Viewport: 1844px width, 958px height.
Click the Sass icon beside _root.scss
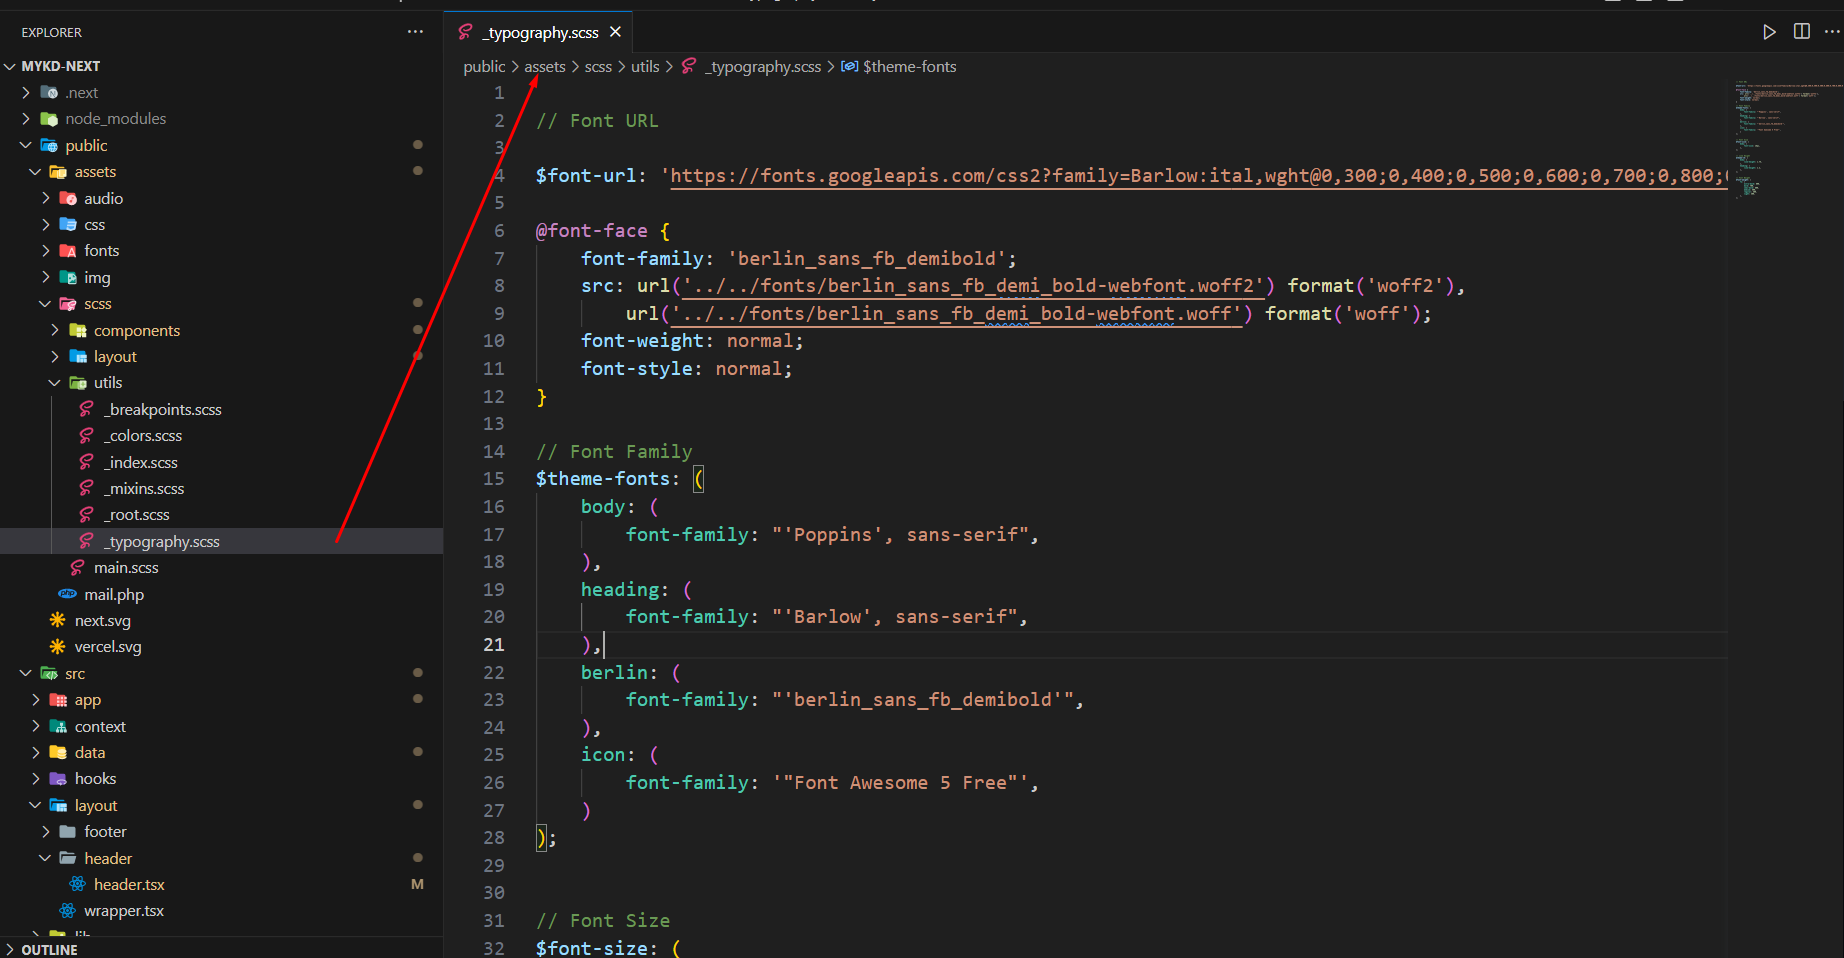tap(87, 514)
